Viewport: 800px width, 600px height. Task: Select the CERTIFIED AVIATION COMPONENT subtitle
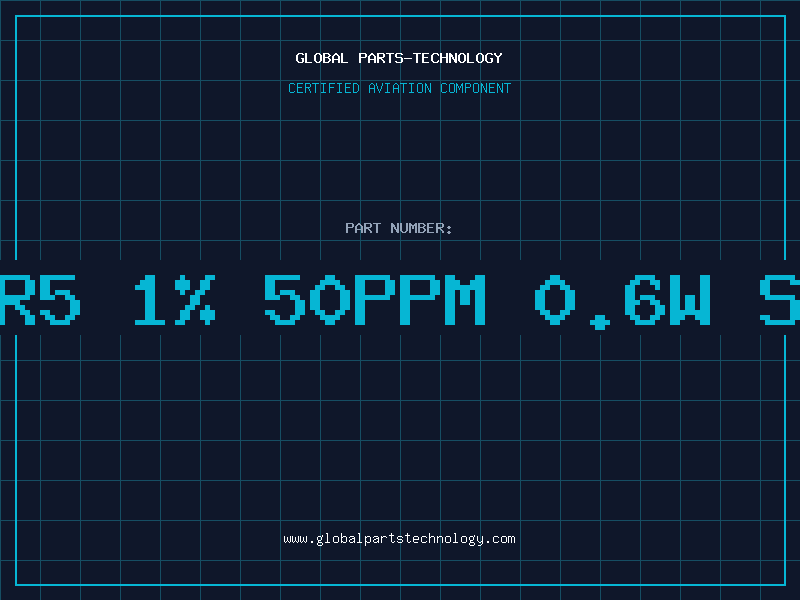(399, 88)
